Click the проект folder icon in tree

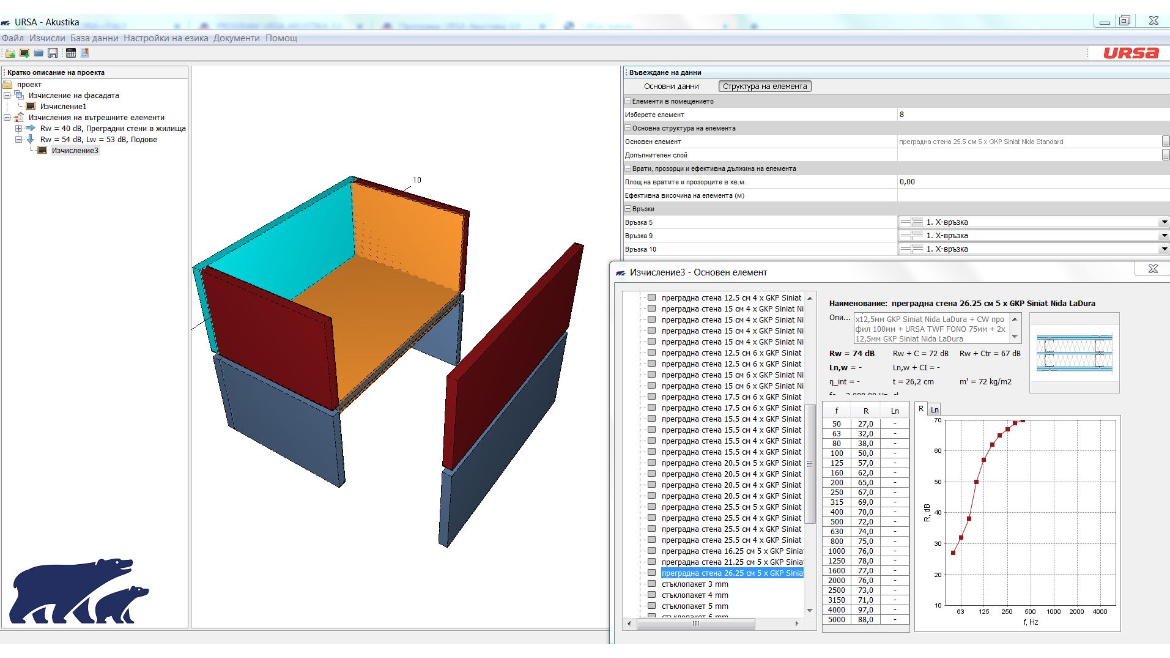(x=7, y=84)
